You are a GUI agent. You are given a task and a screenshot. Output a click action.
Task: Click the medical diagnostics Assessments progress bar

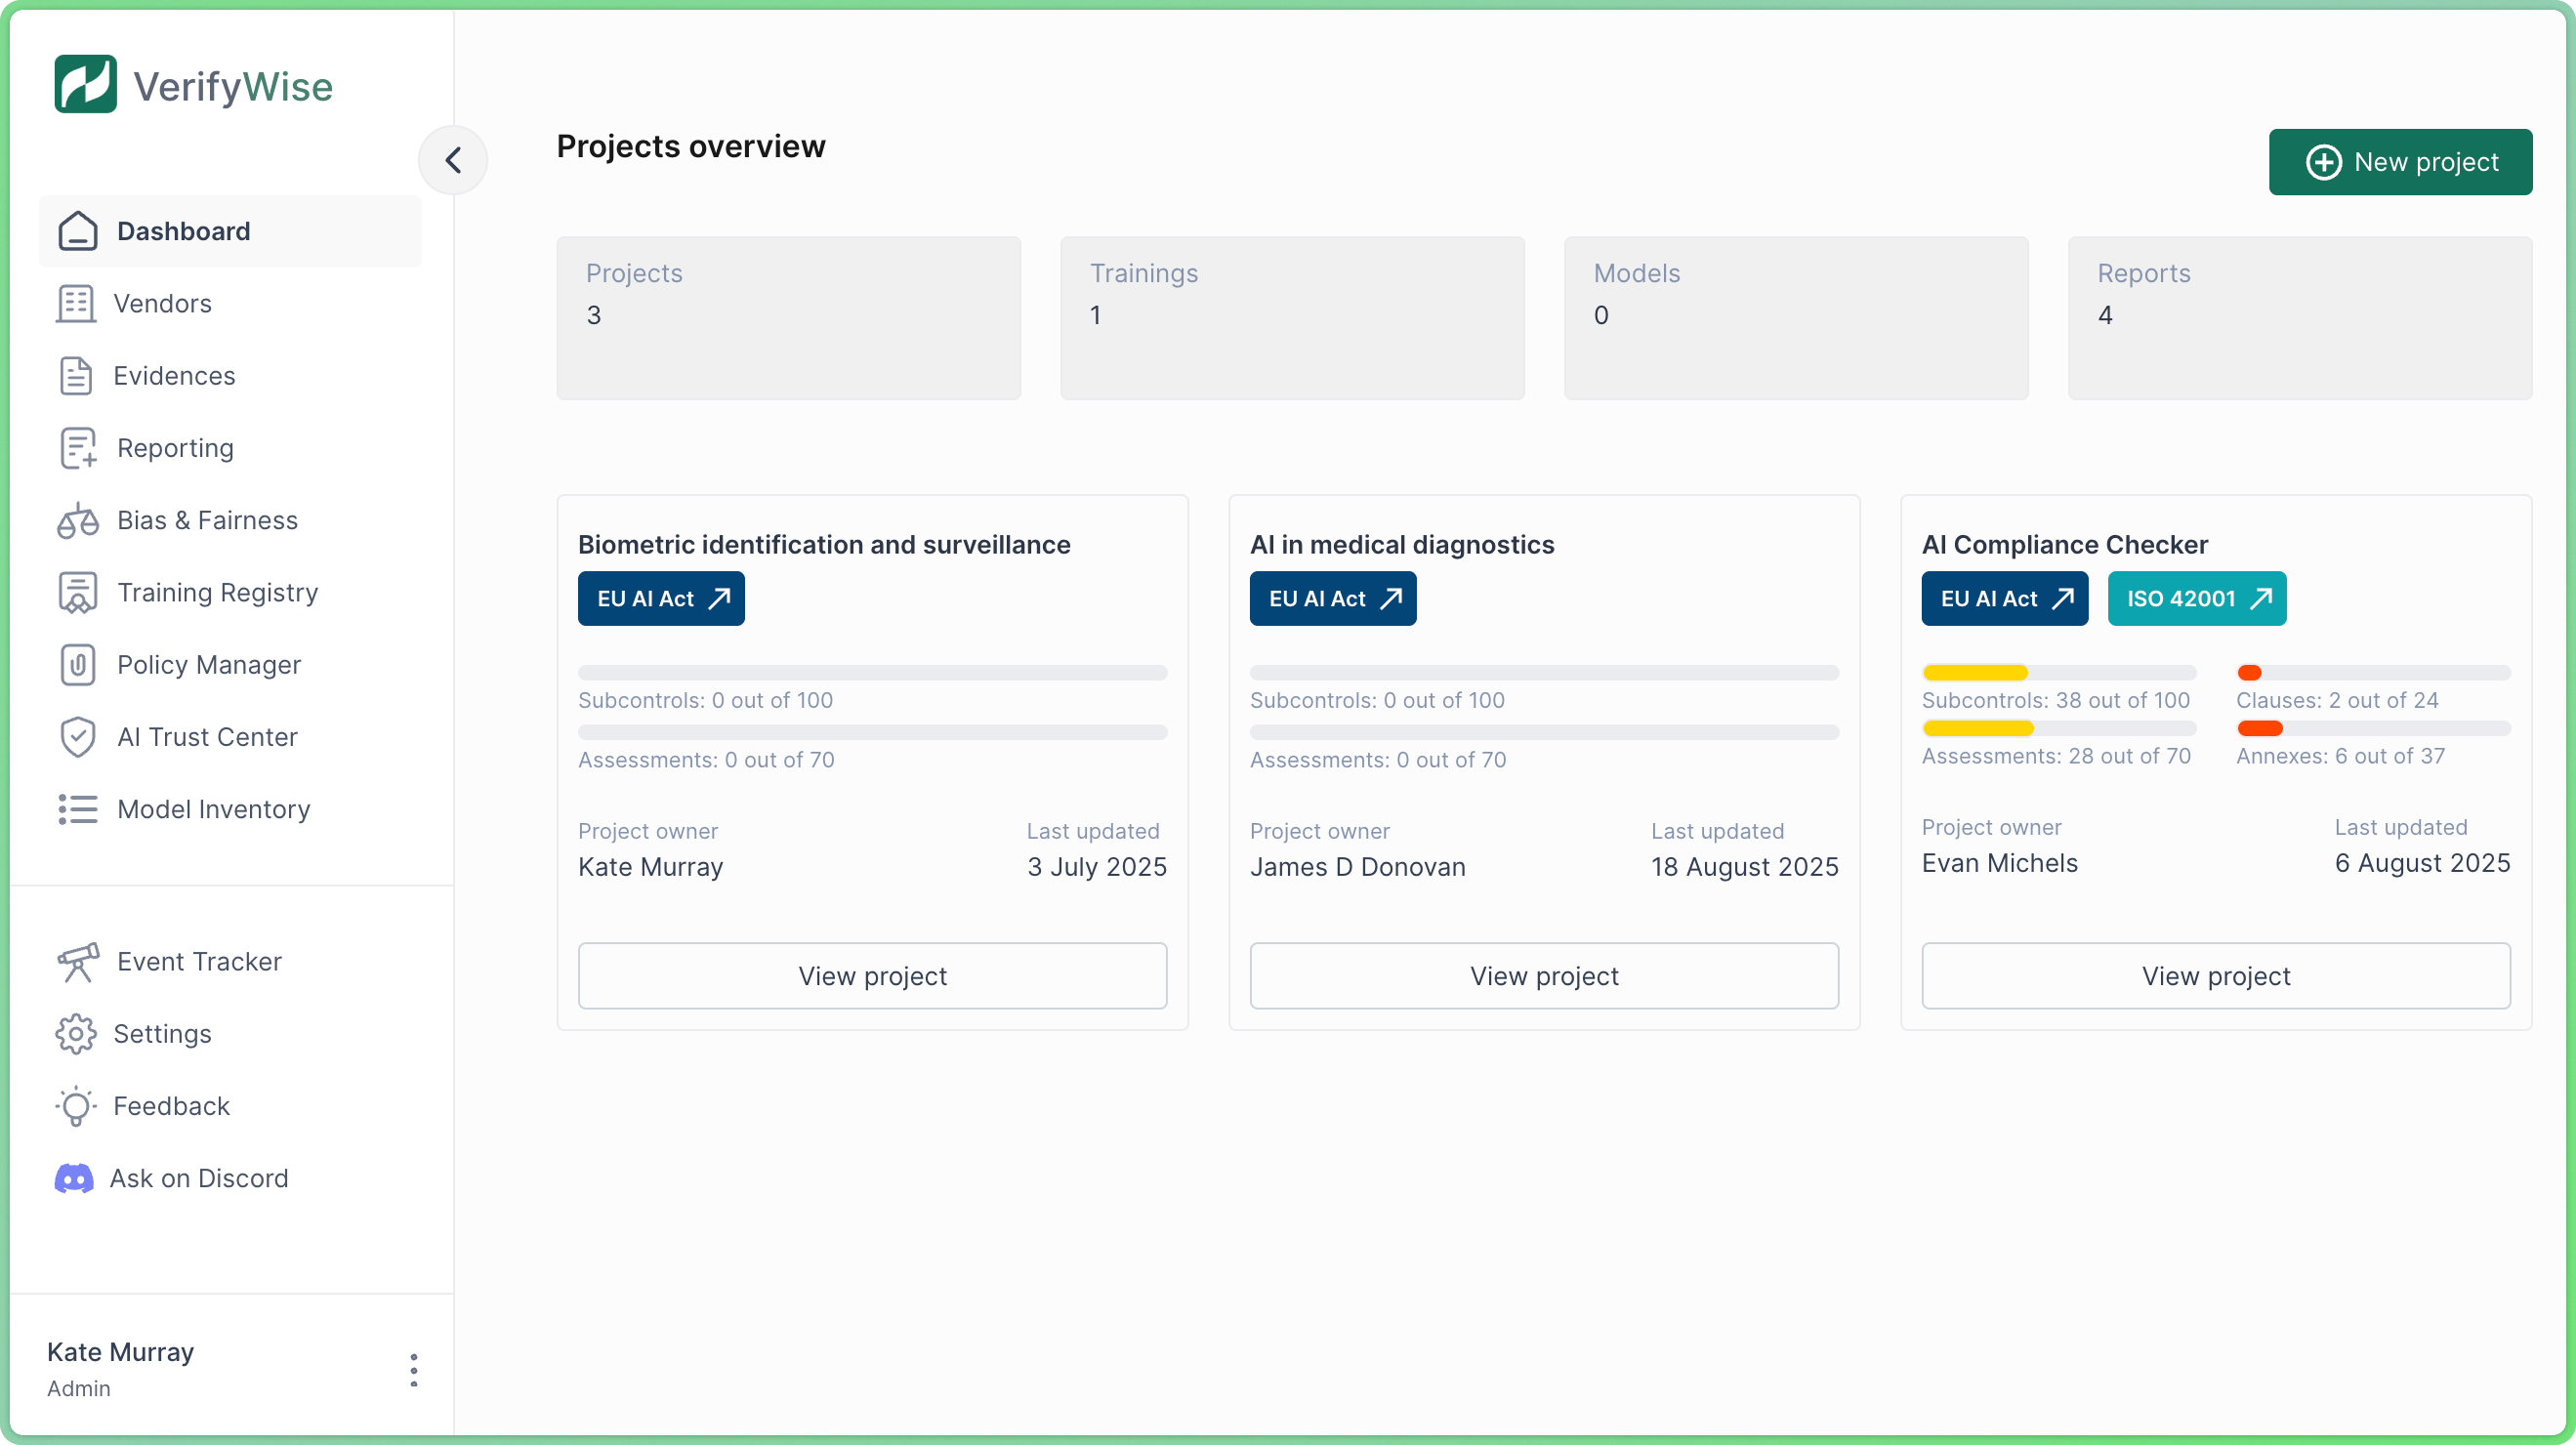(1544, 732)
